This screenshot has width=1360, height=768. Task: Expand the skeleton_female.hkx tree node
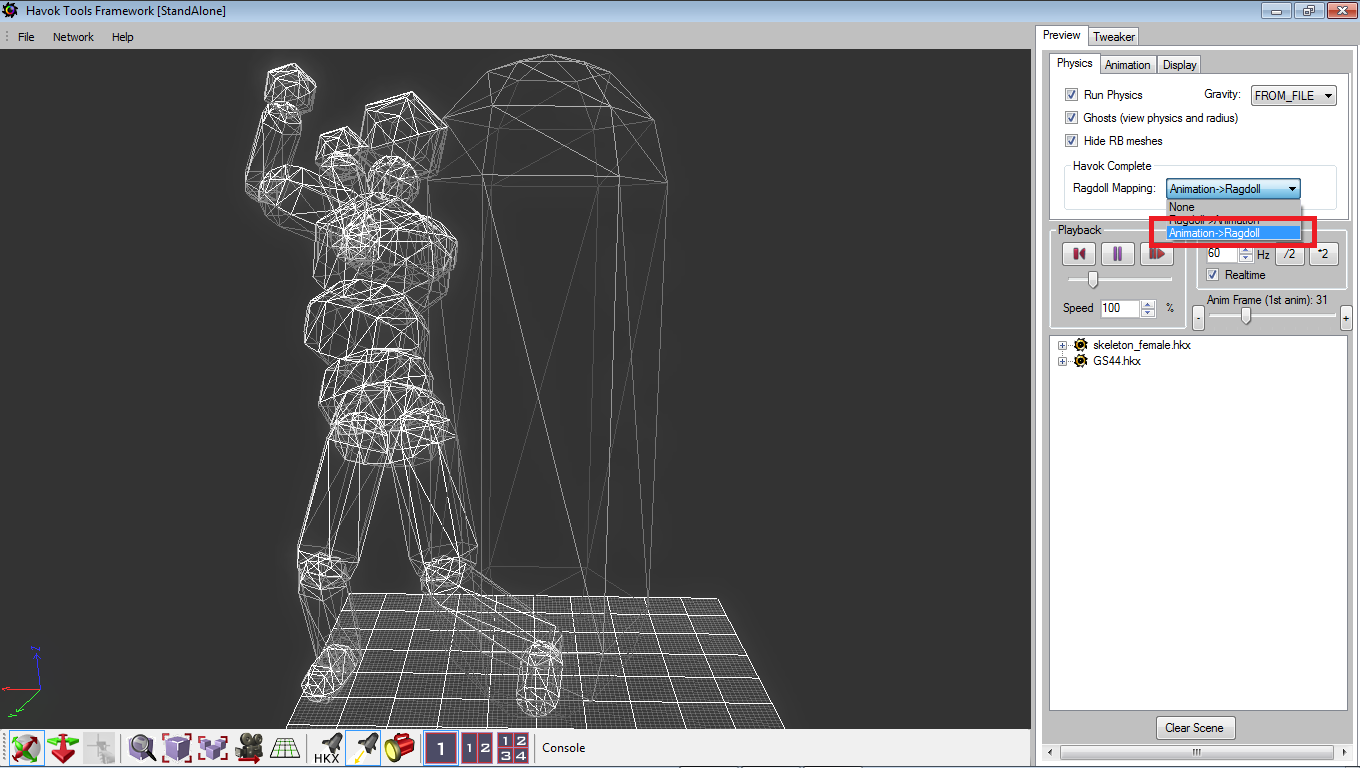pyautogui.click(x=1062, y=345)
